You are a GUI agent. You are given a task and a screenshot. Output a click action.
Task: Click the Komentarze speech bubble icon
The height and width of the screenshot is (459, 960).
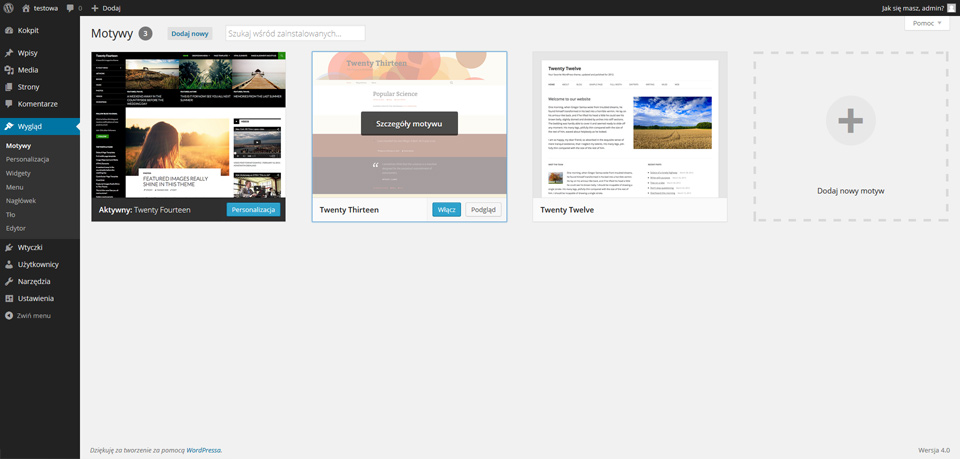[x=9, y=104]
